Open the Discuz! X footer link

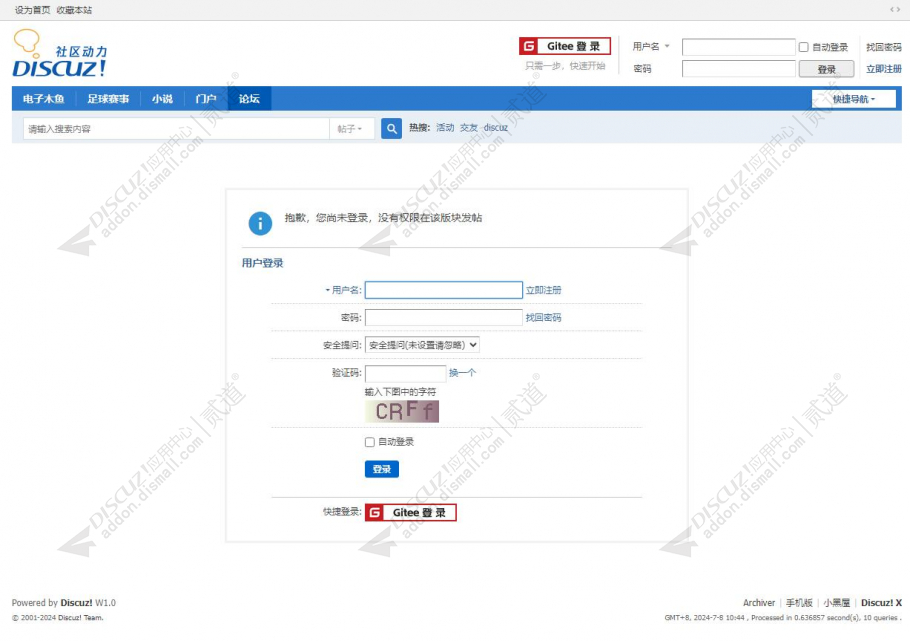(x=881, y=603)
